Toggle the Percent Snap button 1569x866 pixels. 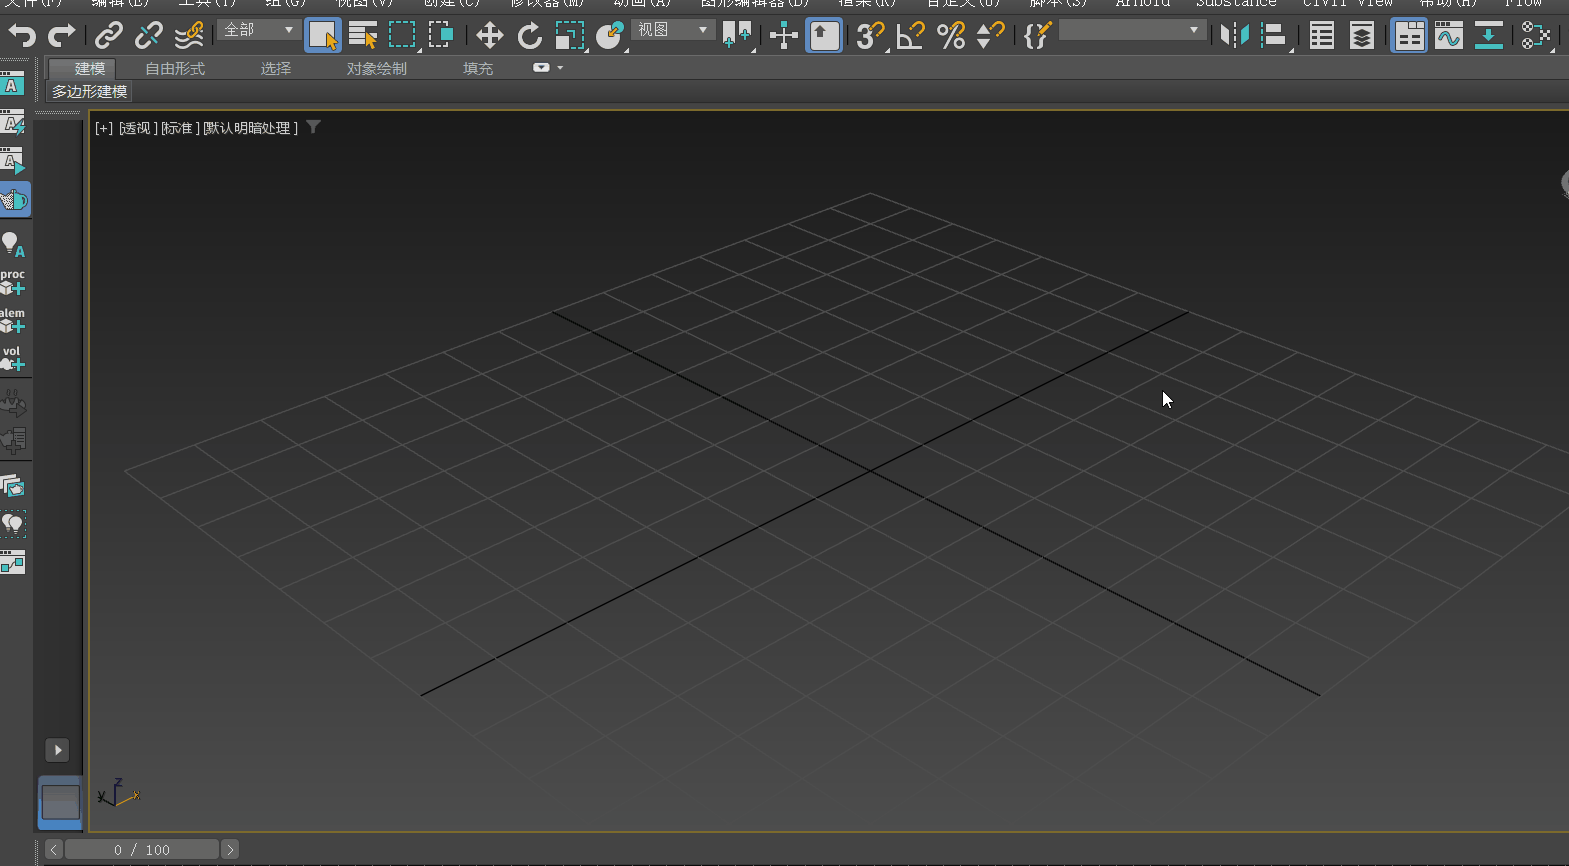(x=950, y=36)
